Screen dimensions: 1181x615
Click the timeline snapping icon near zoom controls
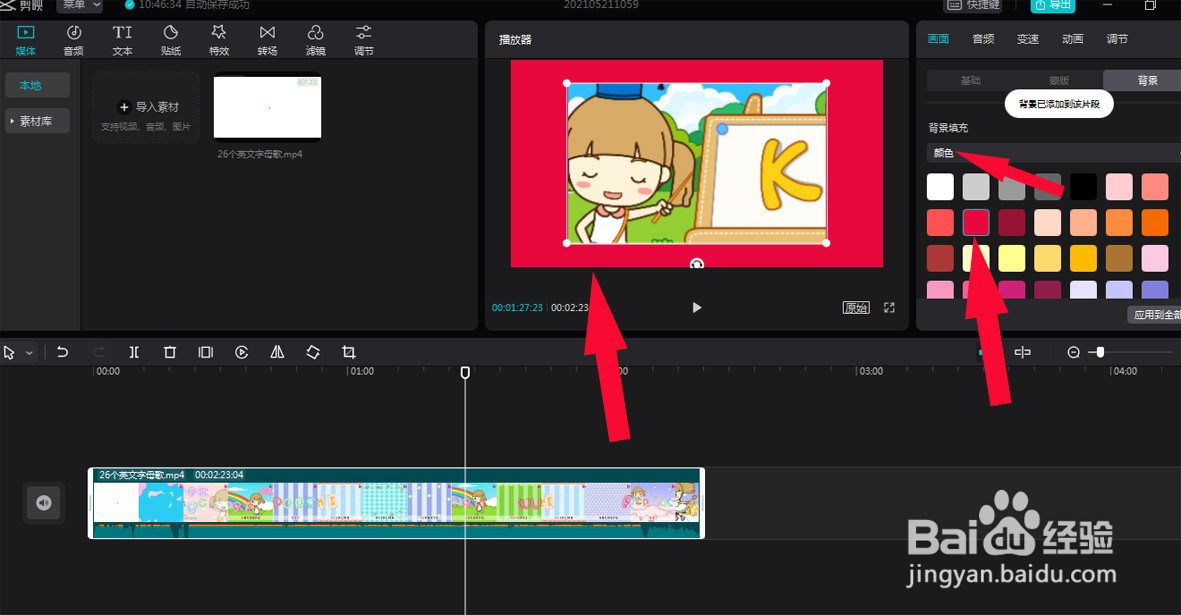1022,352
